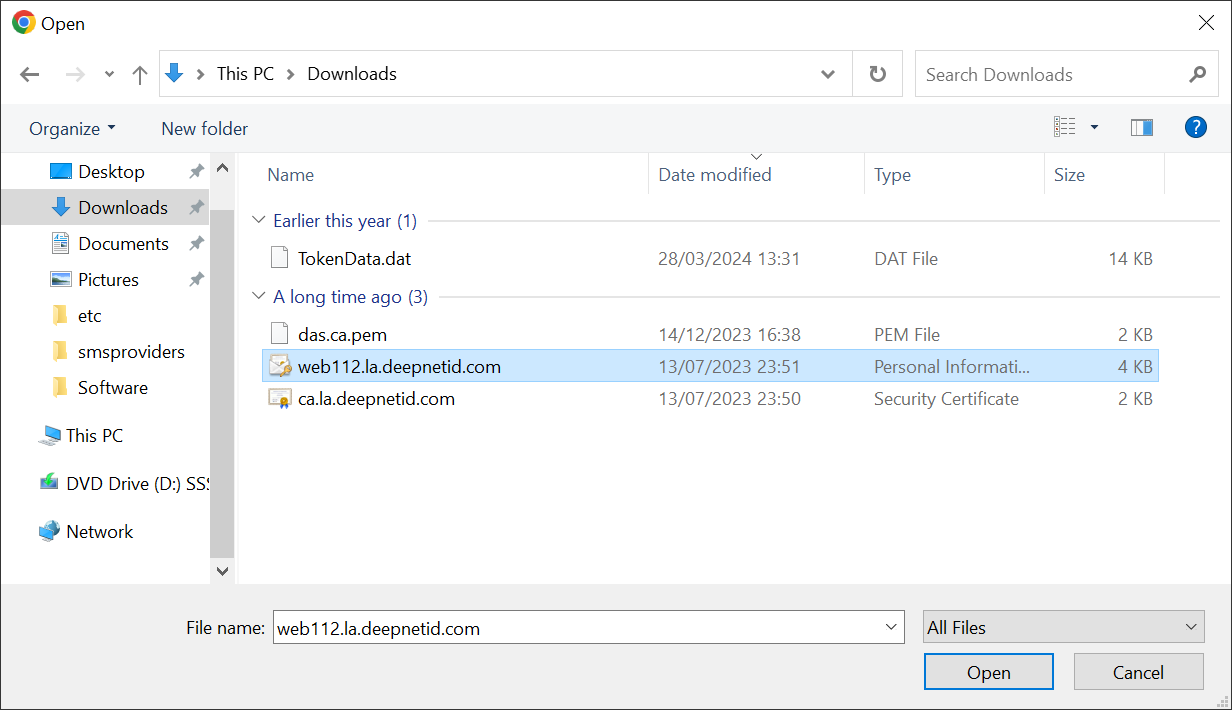This screenshot has width=1232, height=710.
Task: Refresh the Downloads folder view
Action: [x=877, y=74]
